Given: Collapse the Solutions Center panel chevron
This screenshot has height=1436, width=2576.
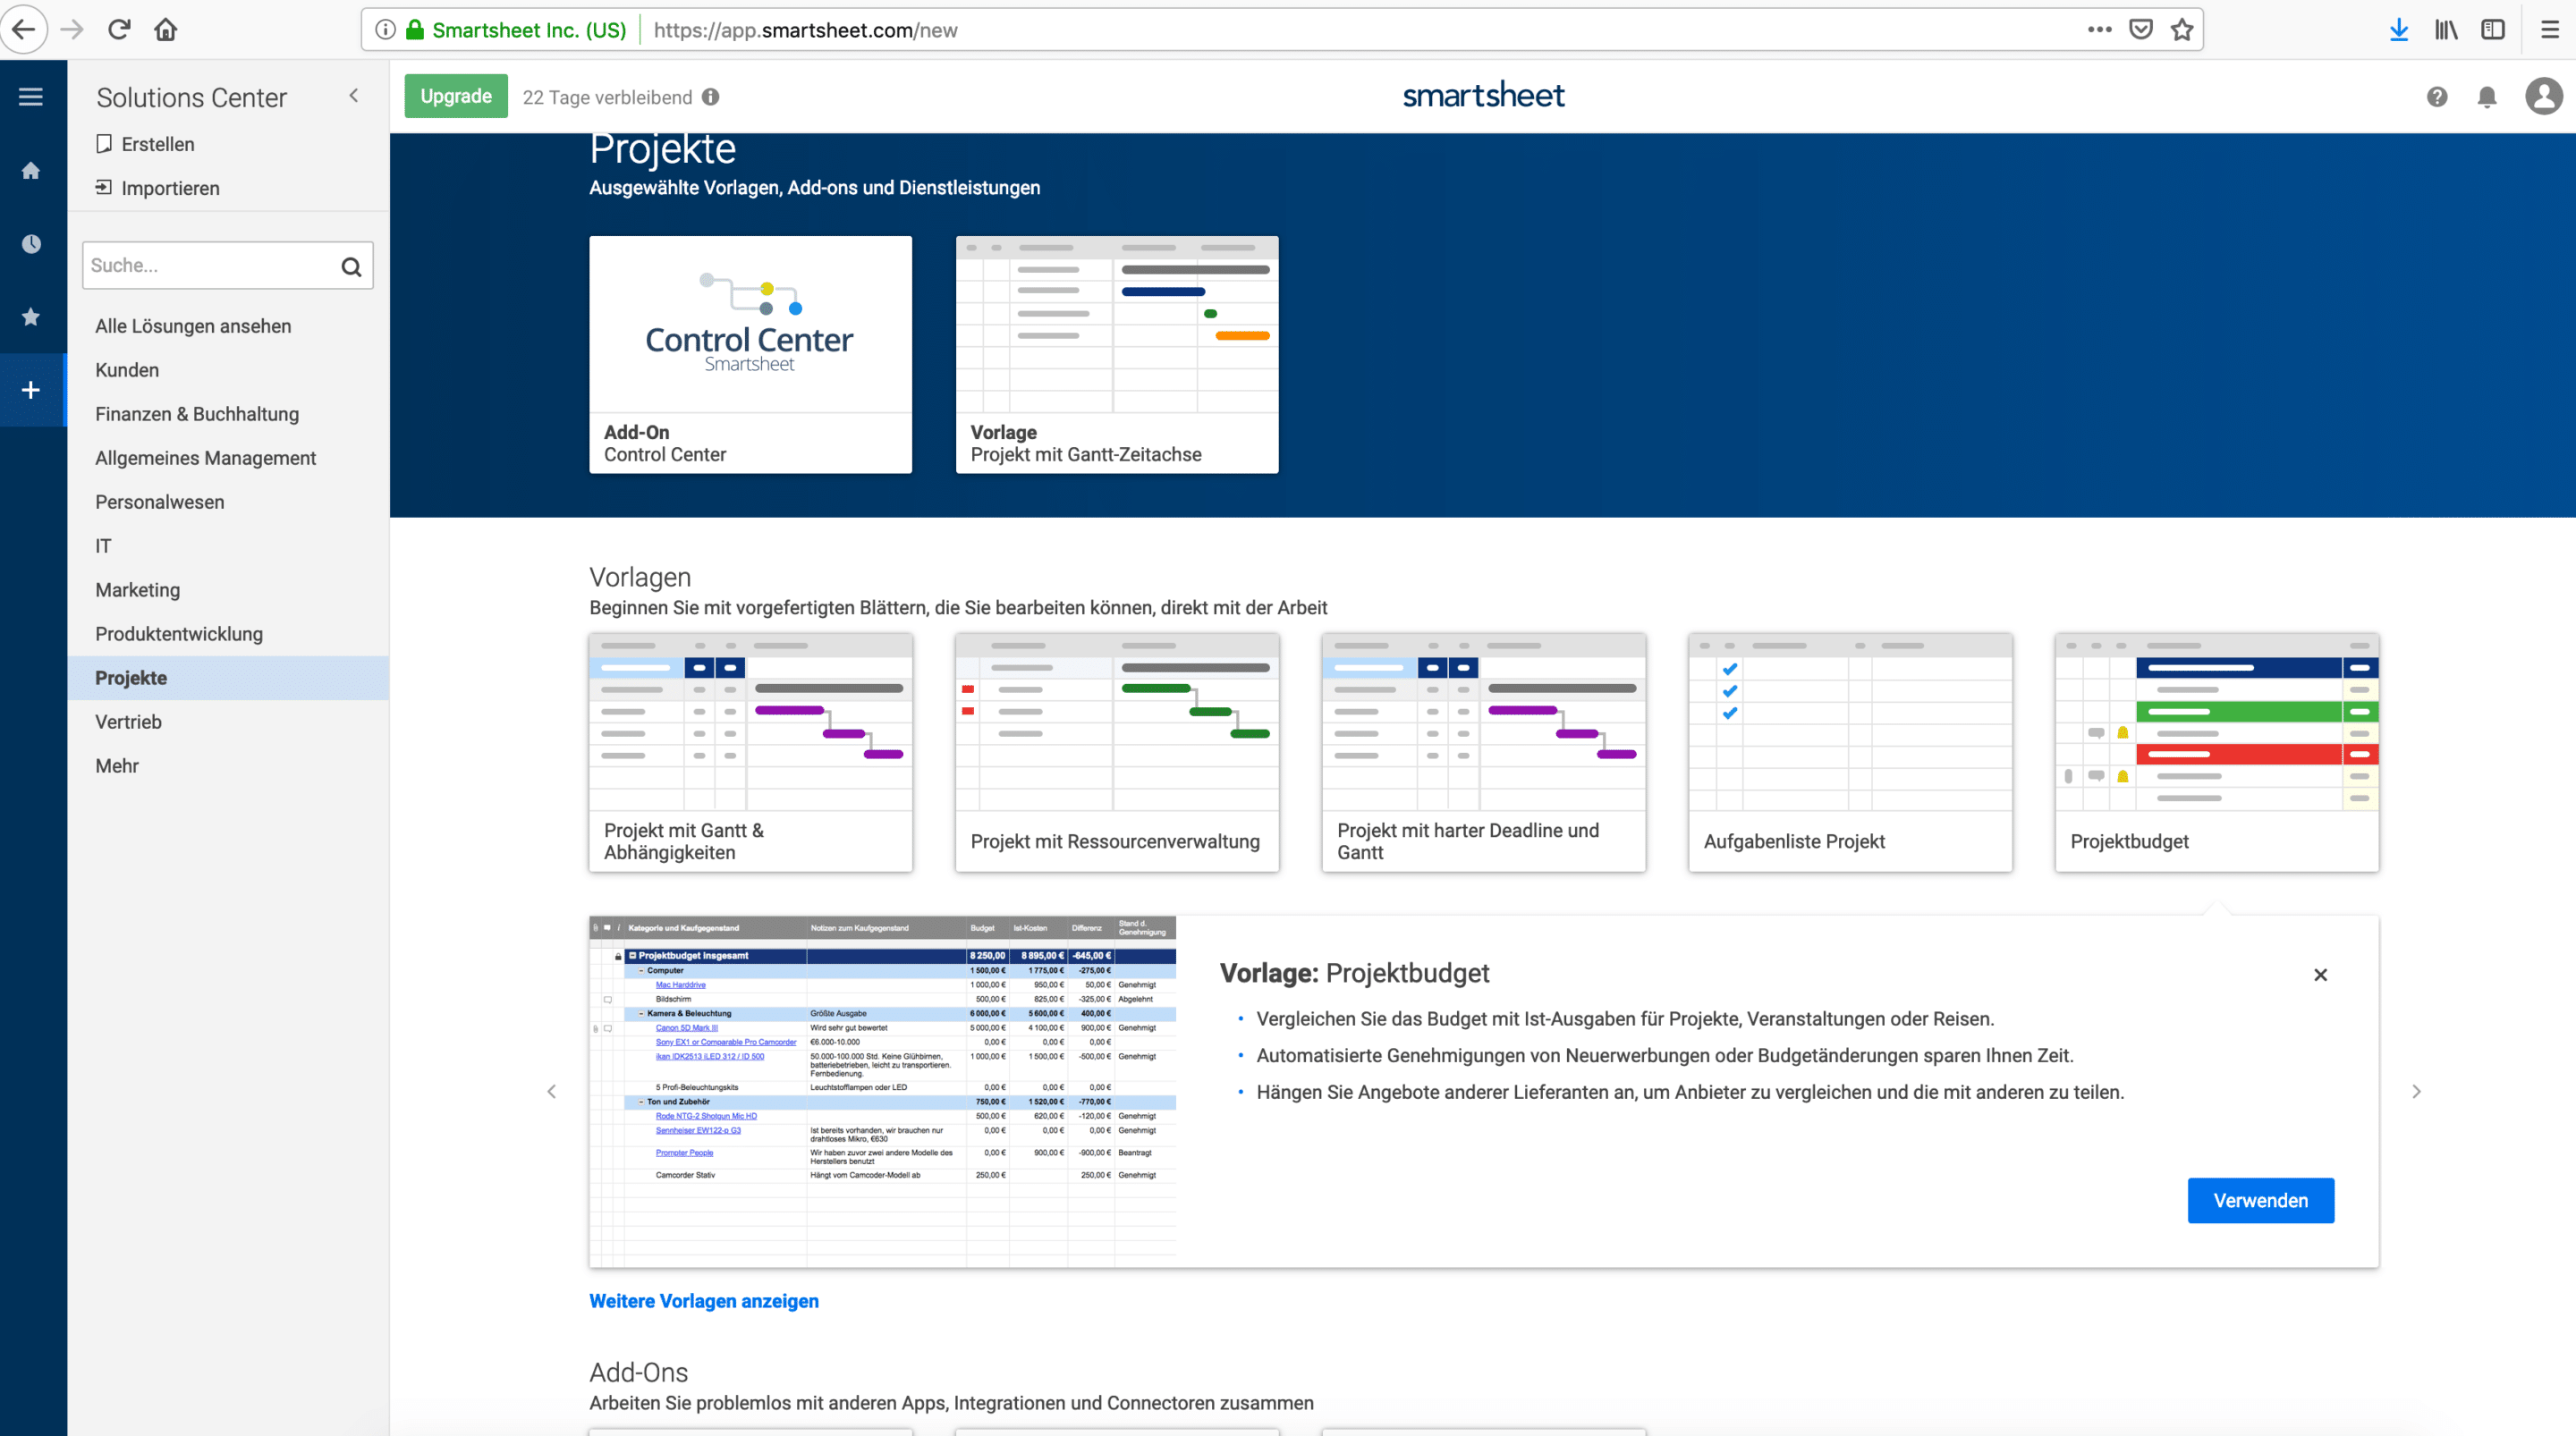Looking at the screenshot, I should tap(354, 96).
